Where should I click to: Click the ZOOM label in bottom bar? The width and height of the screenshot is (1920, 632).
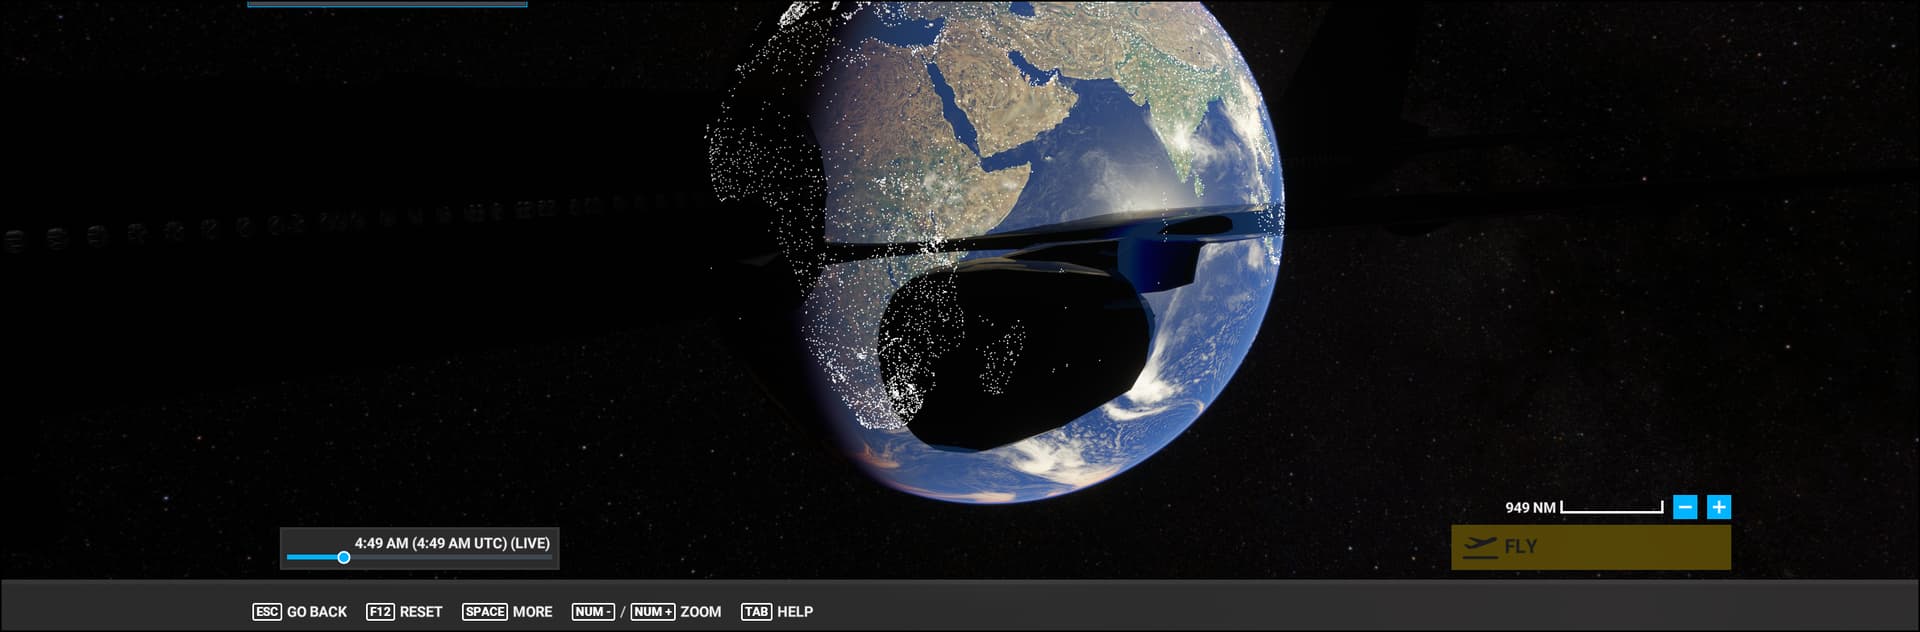(x=700, y=611)
